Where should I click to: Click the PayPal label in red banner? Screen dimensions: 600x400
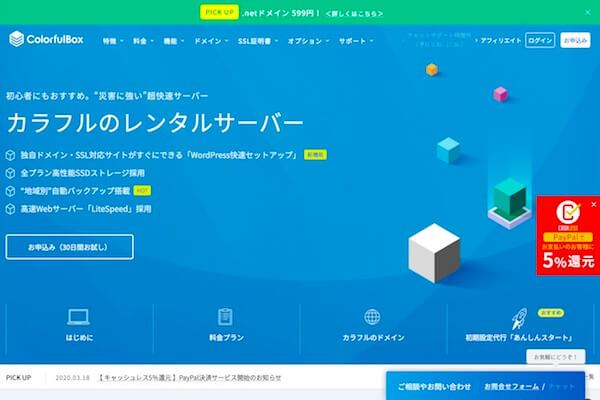[x=568, y=237]
